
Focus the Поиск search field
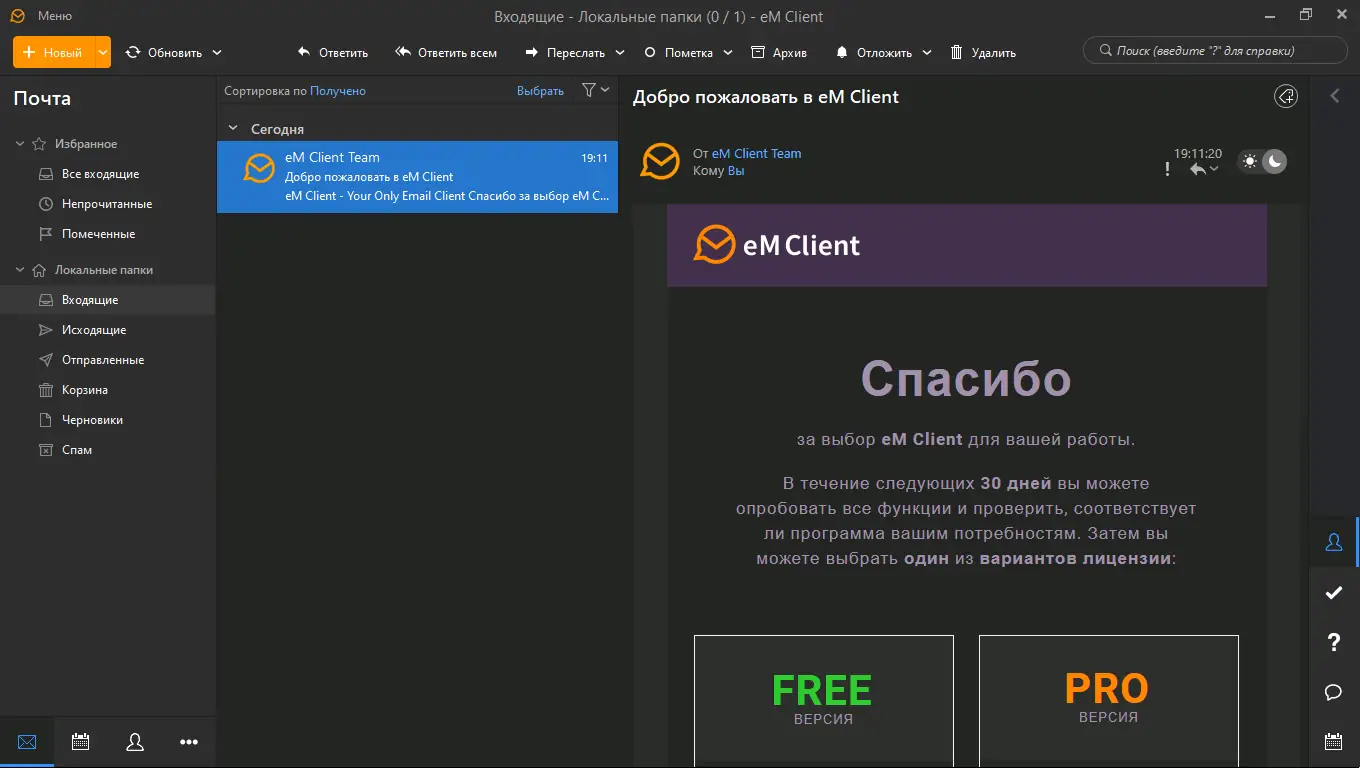click(1215, 50)
